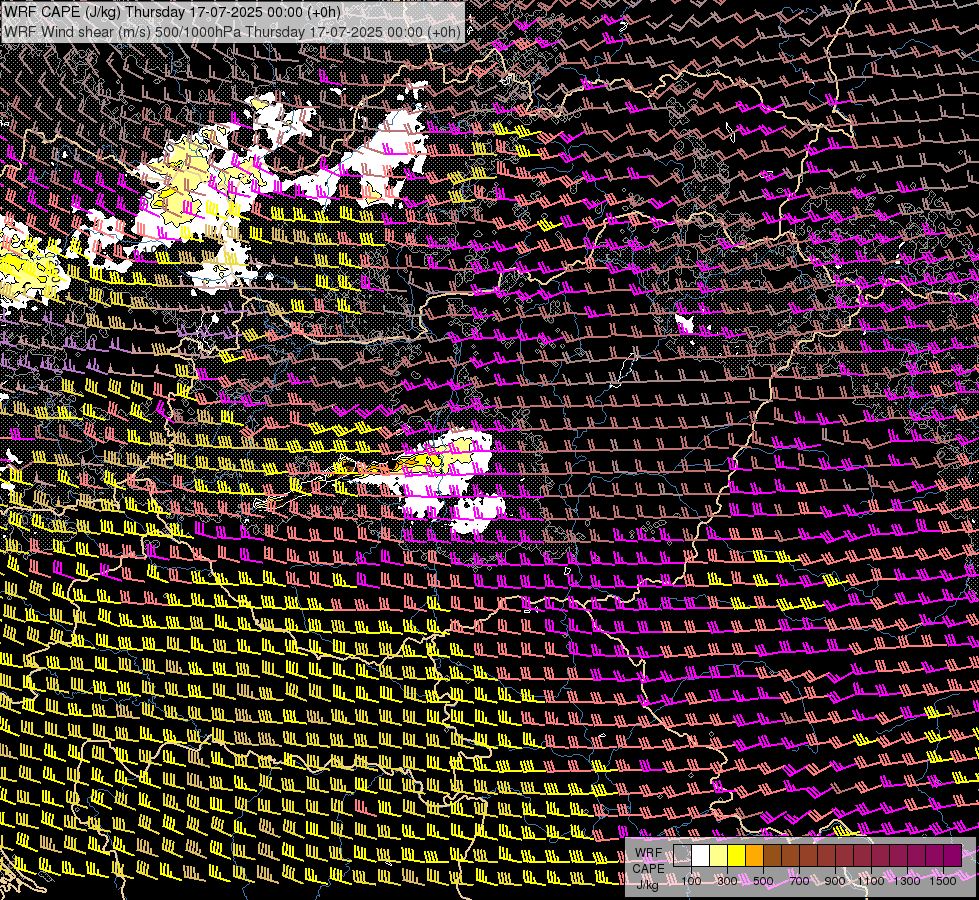The image size is (979, 900).
Task: Click the legend label 500
Action: coord(763,881)
